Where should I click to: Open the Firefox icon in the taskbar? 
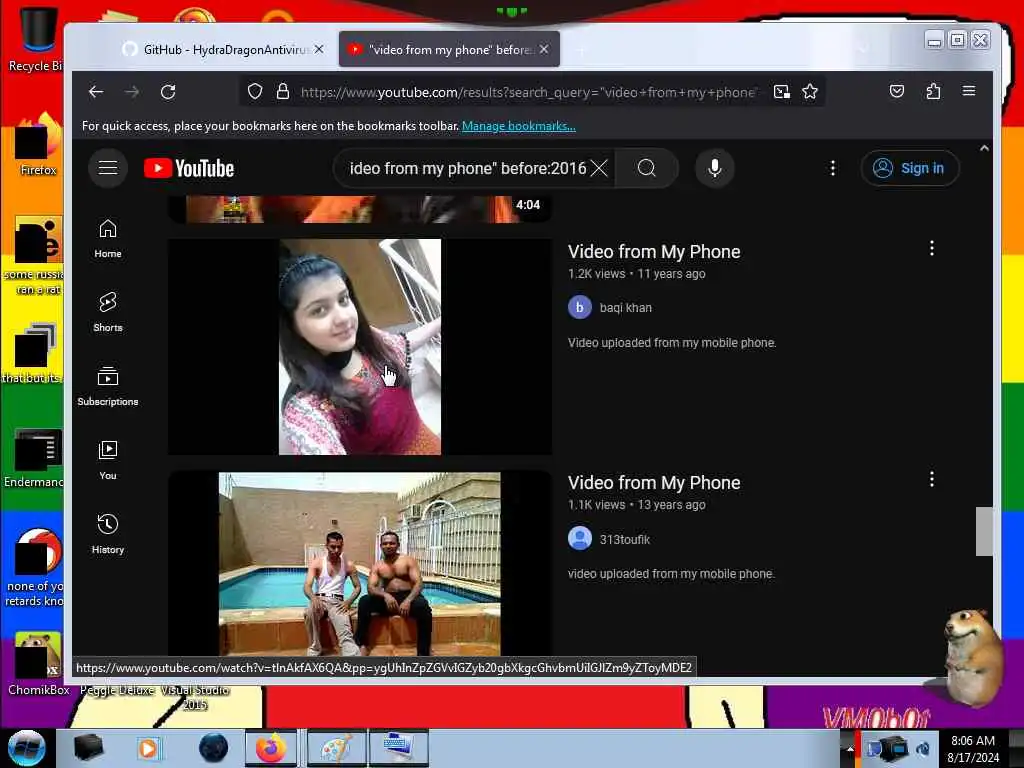(271, 748)
